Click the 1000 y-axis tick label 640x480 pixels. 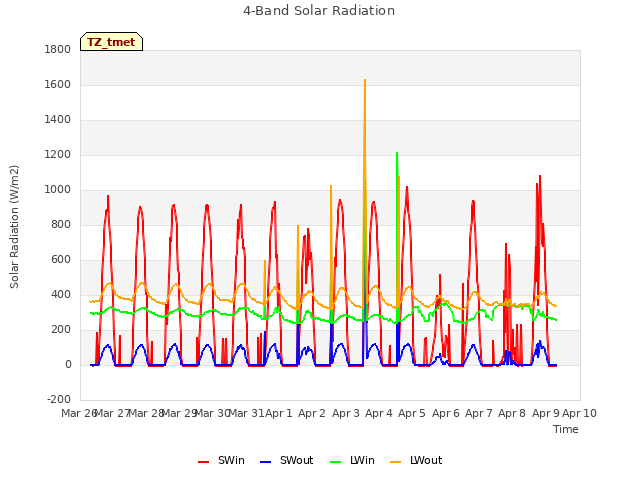pyautogui.click(x=58, y=190)
